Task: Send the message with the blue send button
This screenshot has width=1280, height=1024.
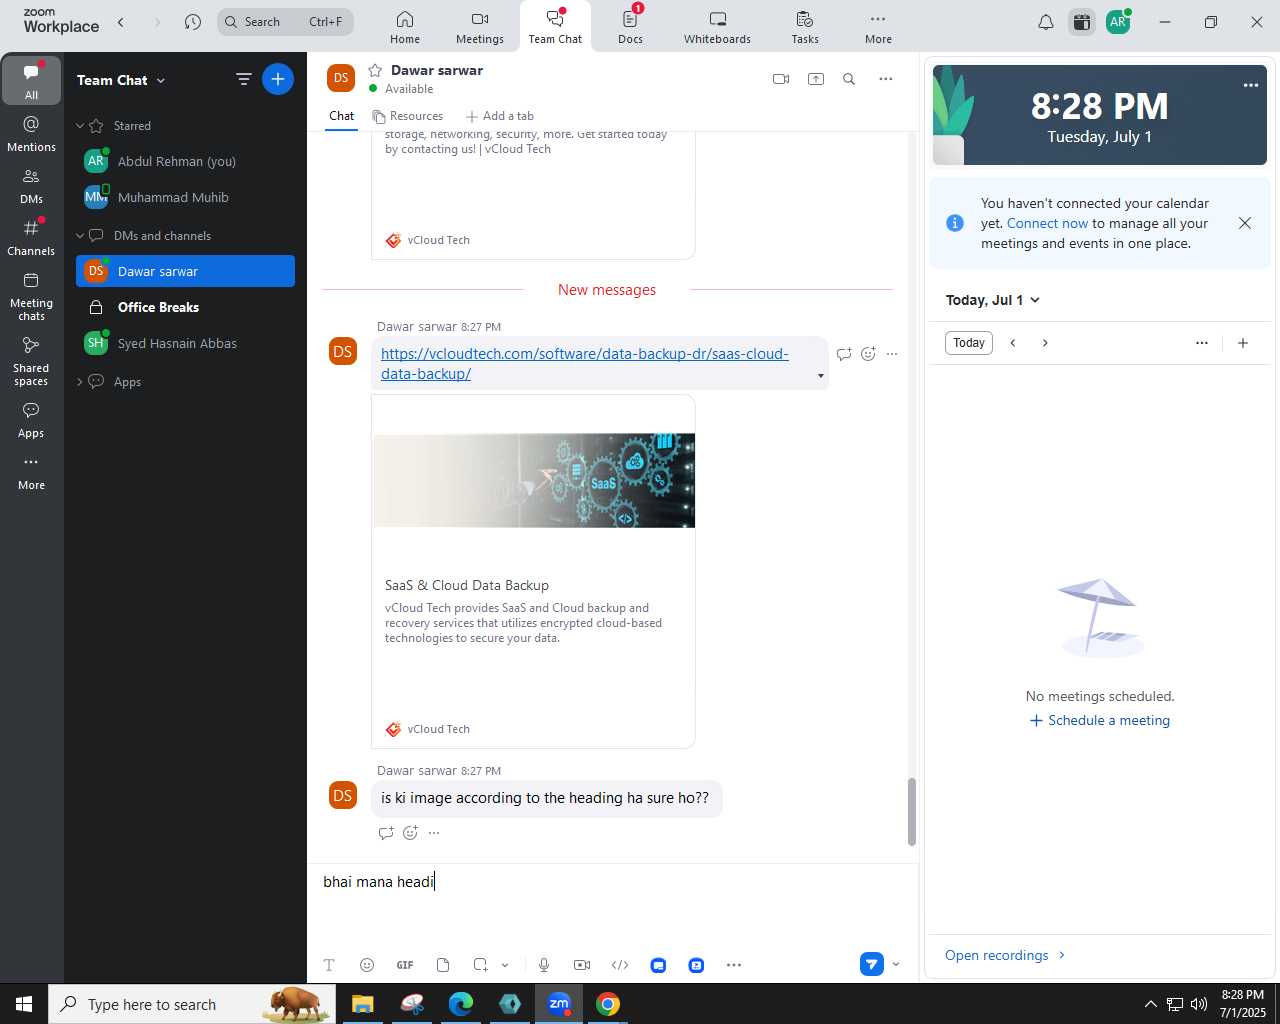Action: pos(872,965)
